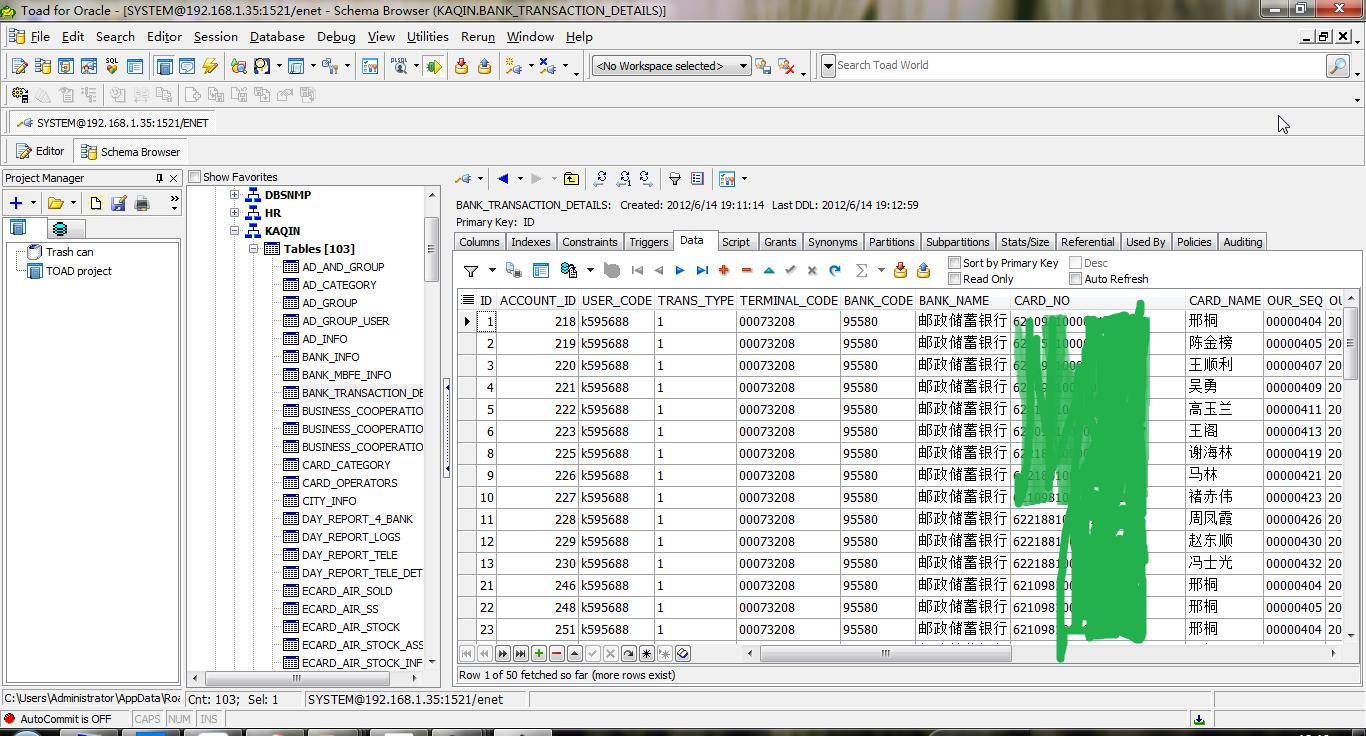Switch to the Script tab

pos(736,242)
